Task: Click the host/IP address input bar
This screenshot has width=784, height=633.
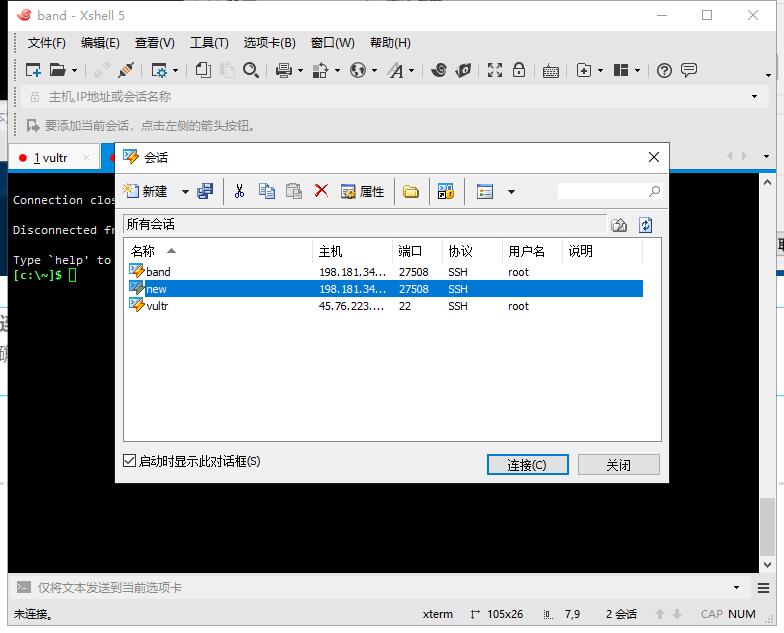Action: (x=395, y=96)
